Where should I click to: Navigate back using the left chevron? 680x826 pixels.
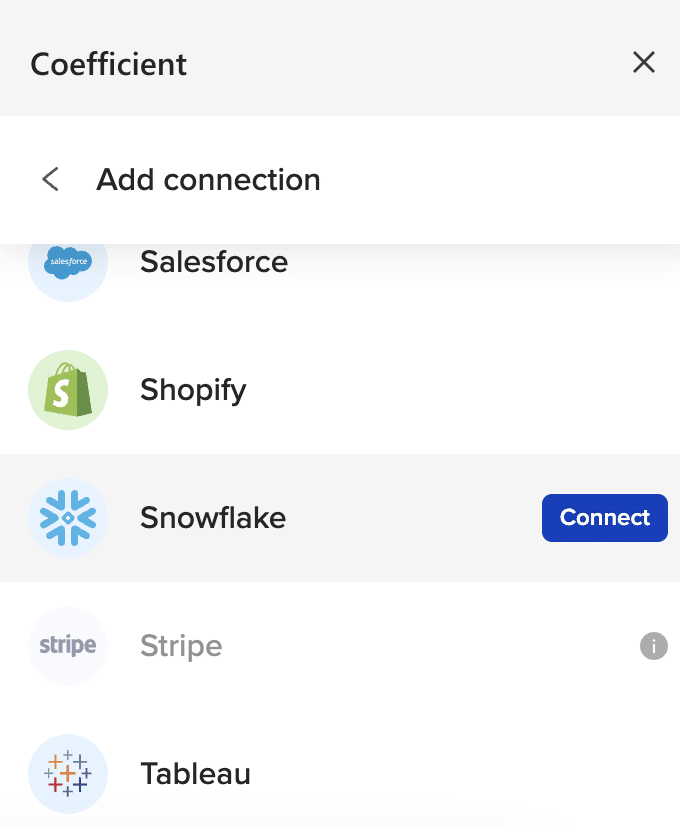click(50, 178)
